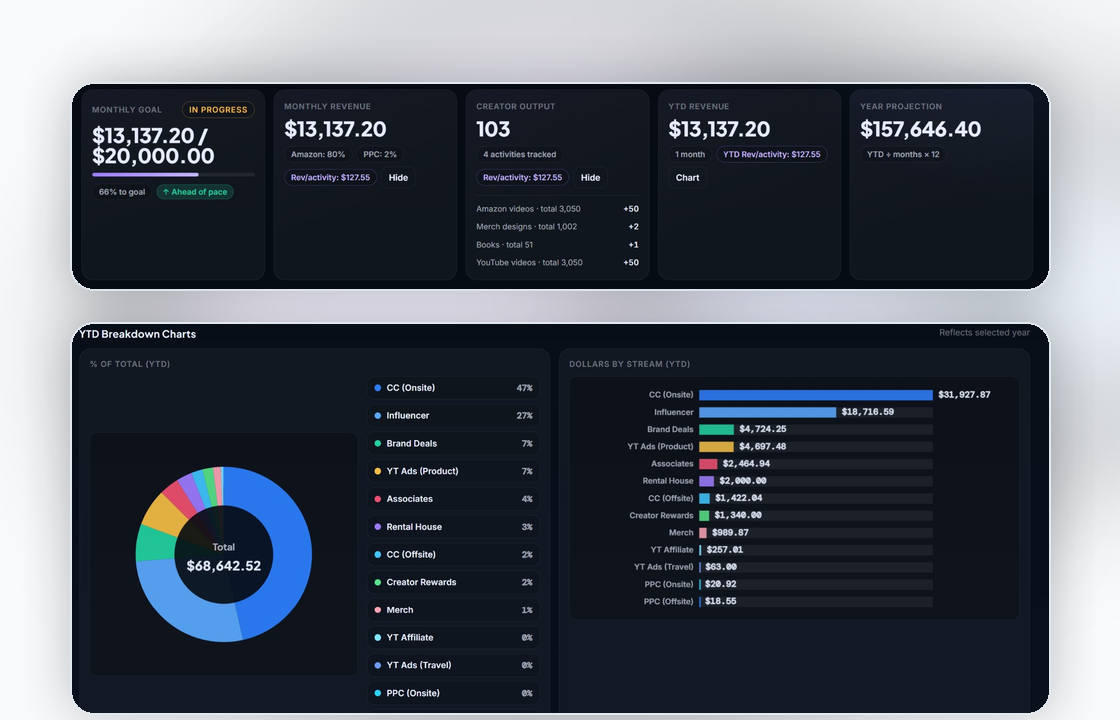Click the Merch designs total 1,002 row
The width and height of the screenshot is (1120, 720).
pos(557,227)
